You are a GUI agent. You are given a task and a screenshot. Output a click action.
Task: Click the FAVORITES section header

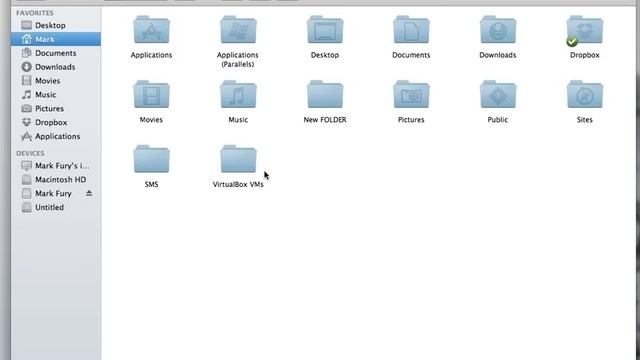[35, 13]
